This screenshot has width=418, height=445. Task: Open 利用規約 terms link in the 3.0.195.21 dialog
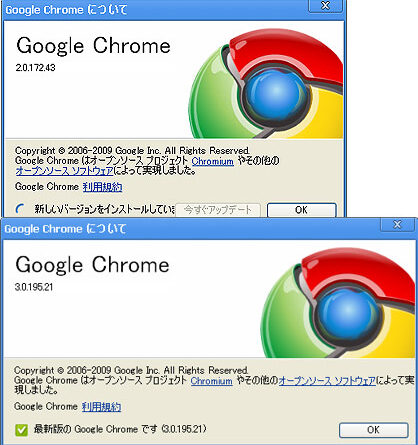[101, 407]
